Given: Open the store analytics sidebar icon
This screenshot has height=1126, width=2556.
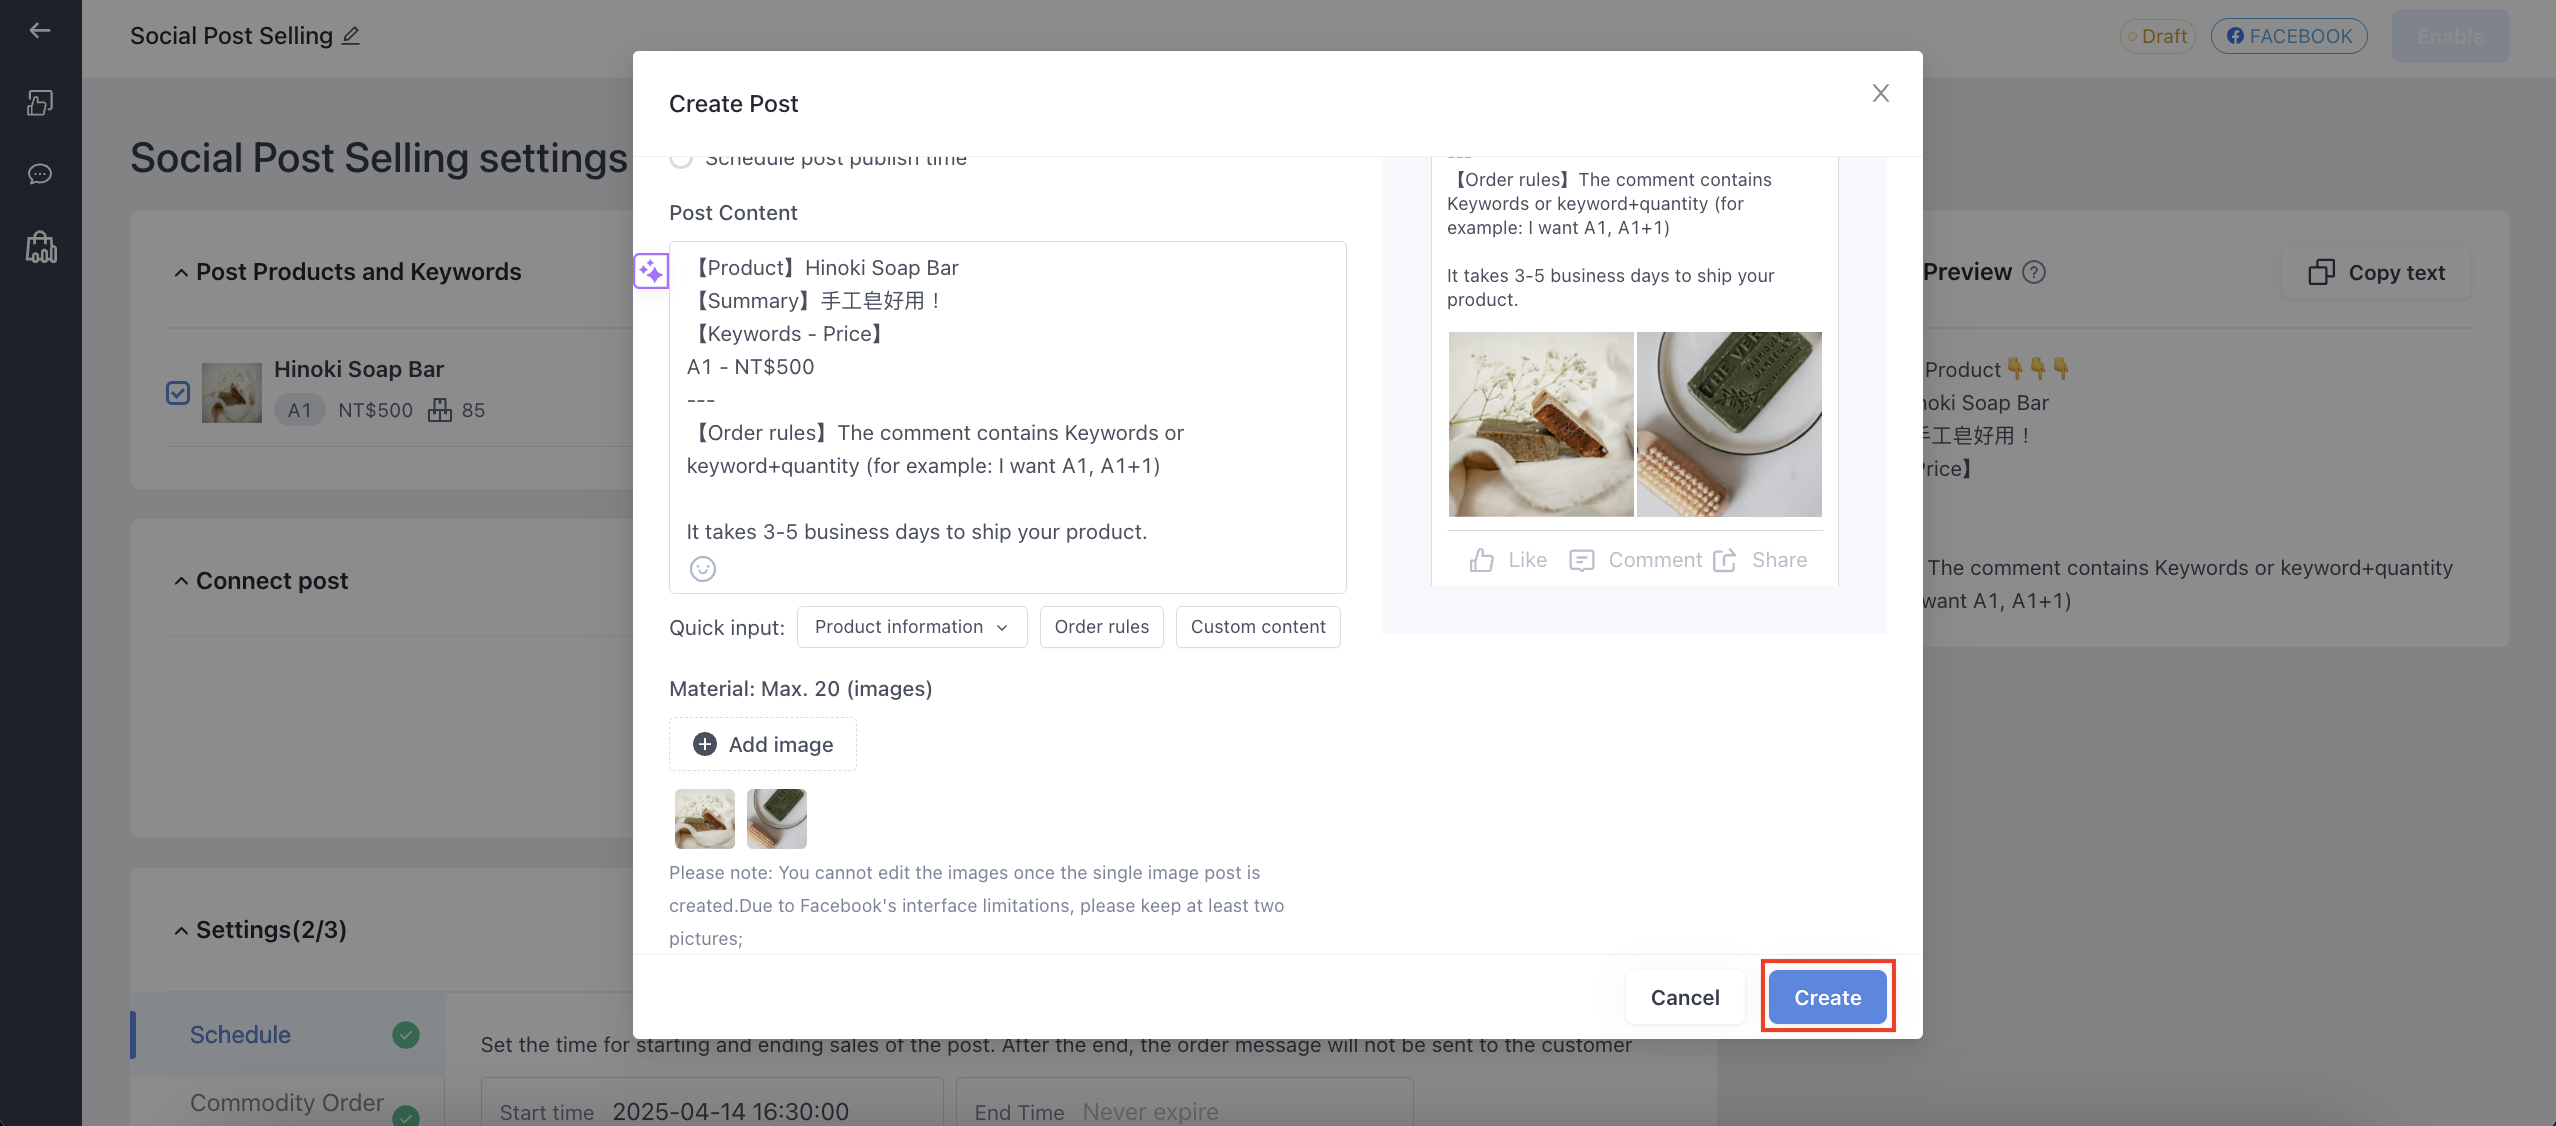Looking at the screenshot, I should click(x=40, y=247).
